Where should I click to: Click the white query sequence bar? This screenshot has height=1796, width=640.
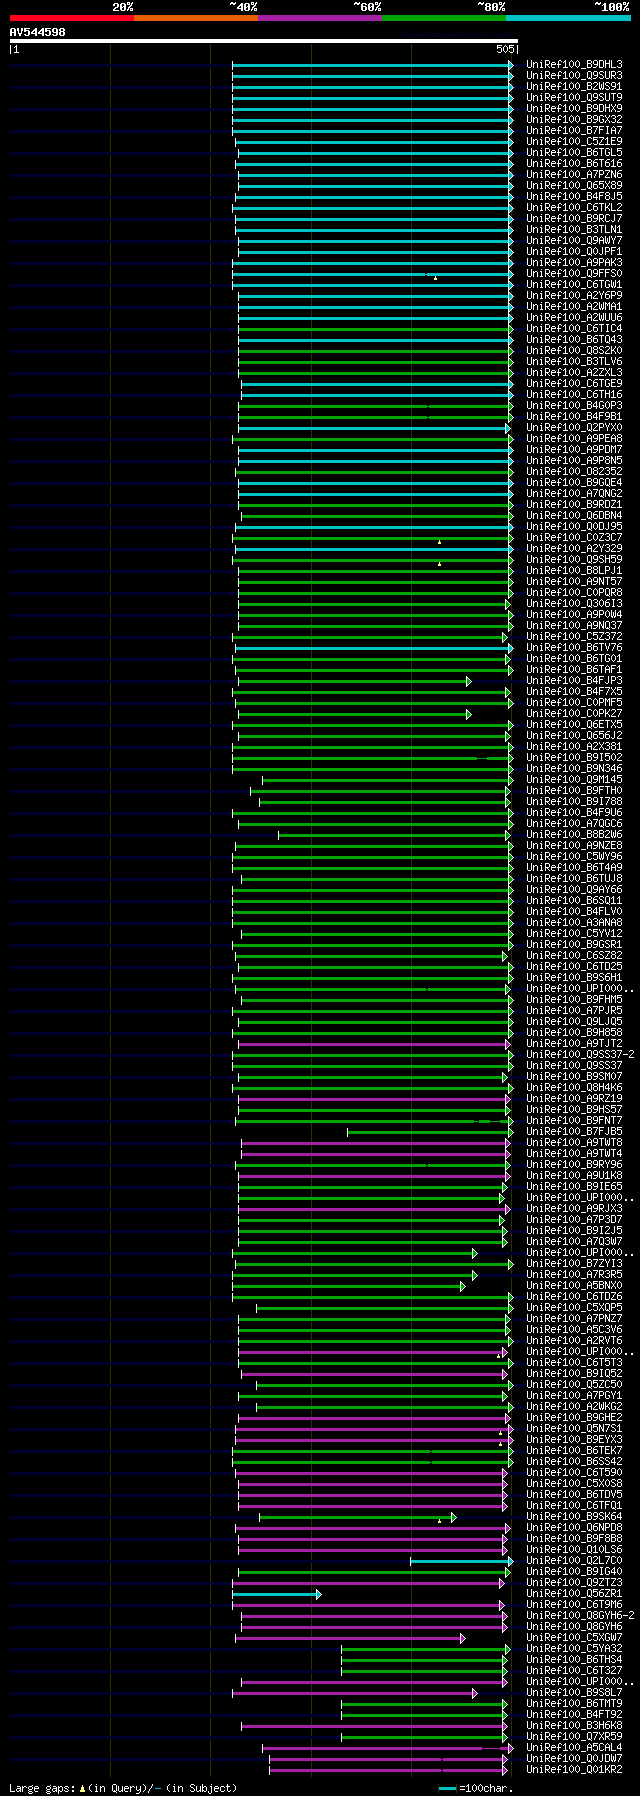pos(263,41)
